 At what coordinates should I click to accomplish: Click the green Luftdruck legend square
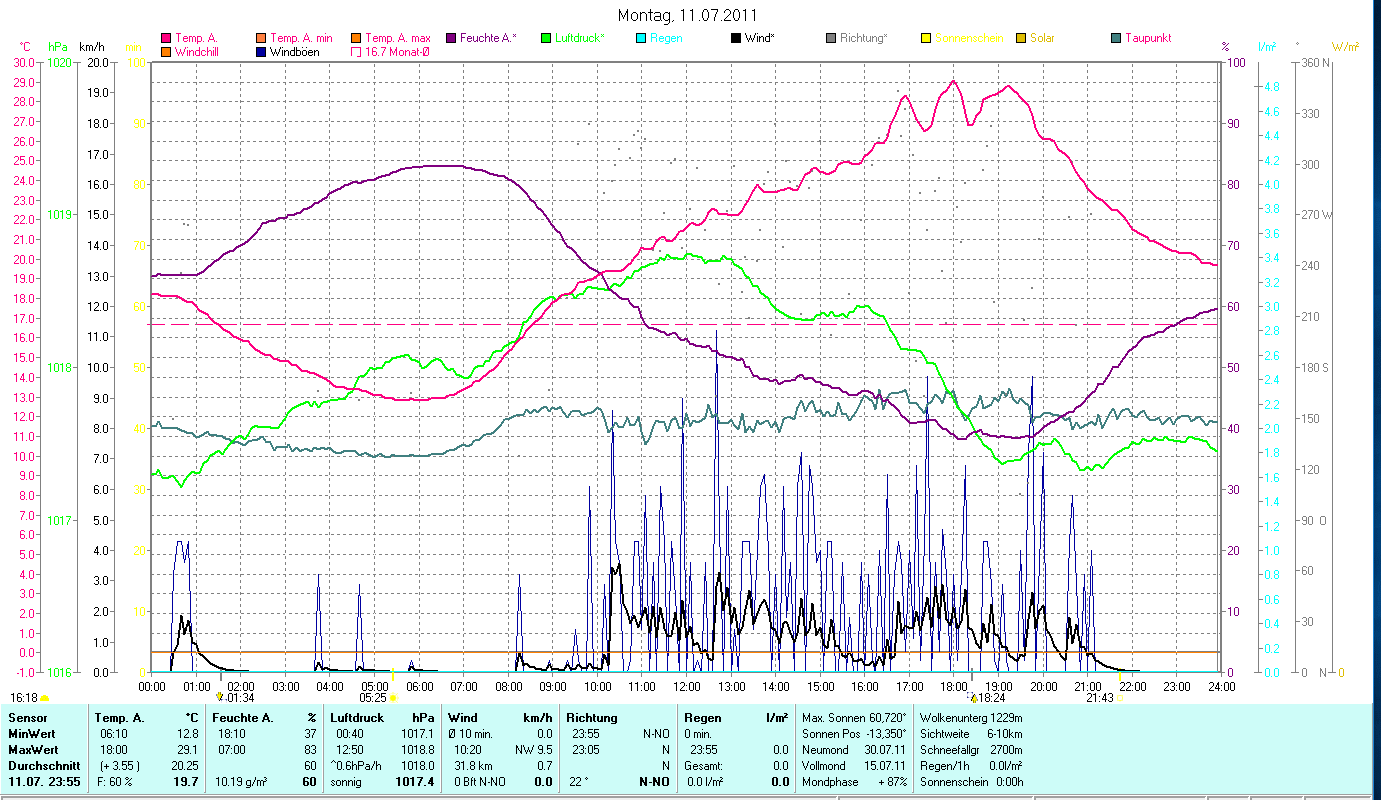546,38
